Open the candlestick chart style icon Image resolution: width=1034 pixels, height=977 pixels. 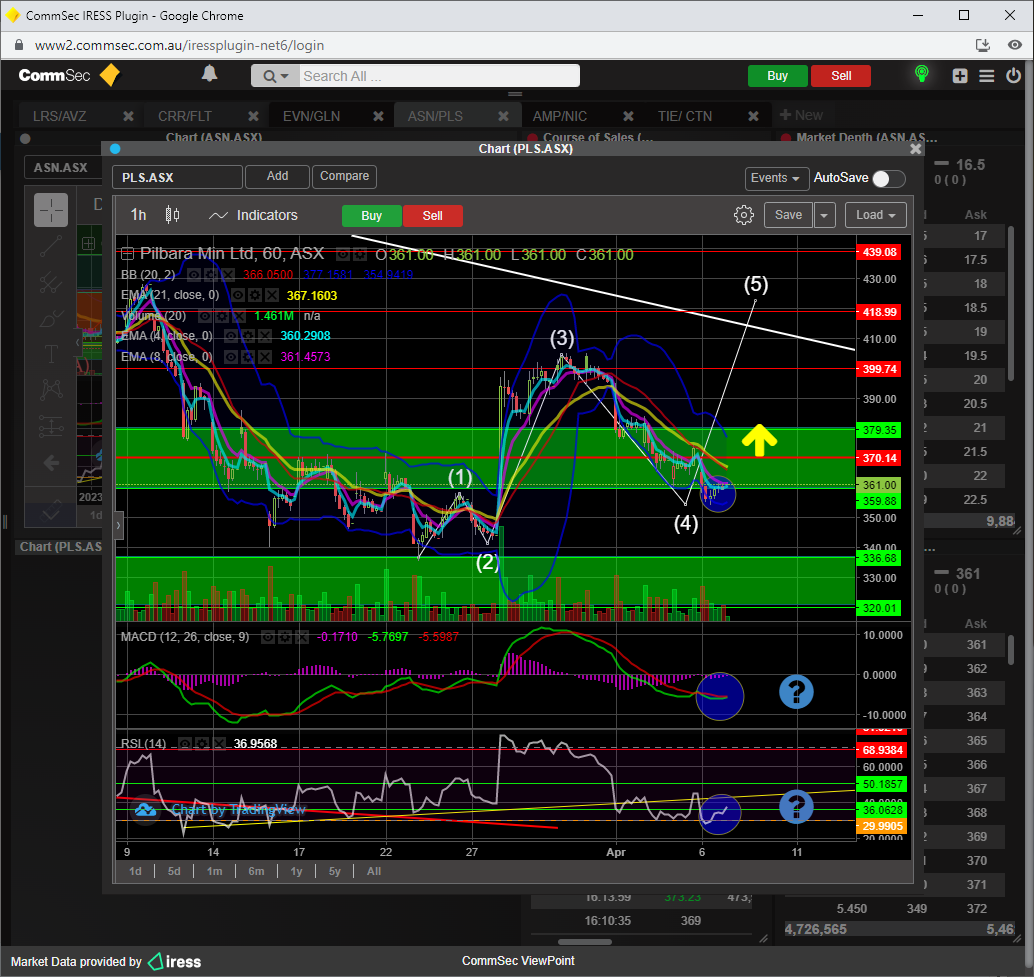(x=172, y=215)
